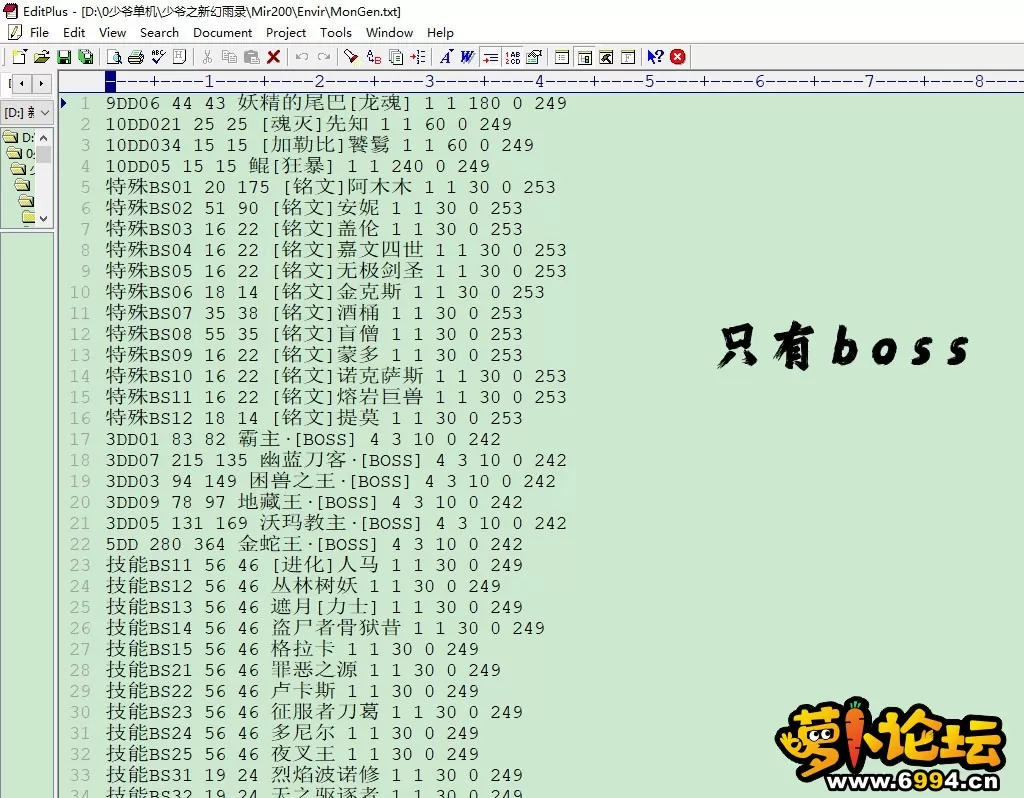Click the line '10DD021 25 25 [魂灭]先知'
The height and width of the screenshot is (798, 1024).
pos(308,124)
